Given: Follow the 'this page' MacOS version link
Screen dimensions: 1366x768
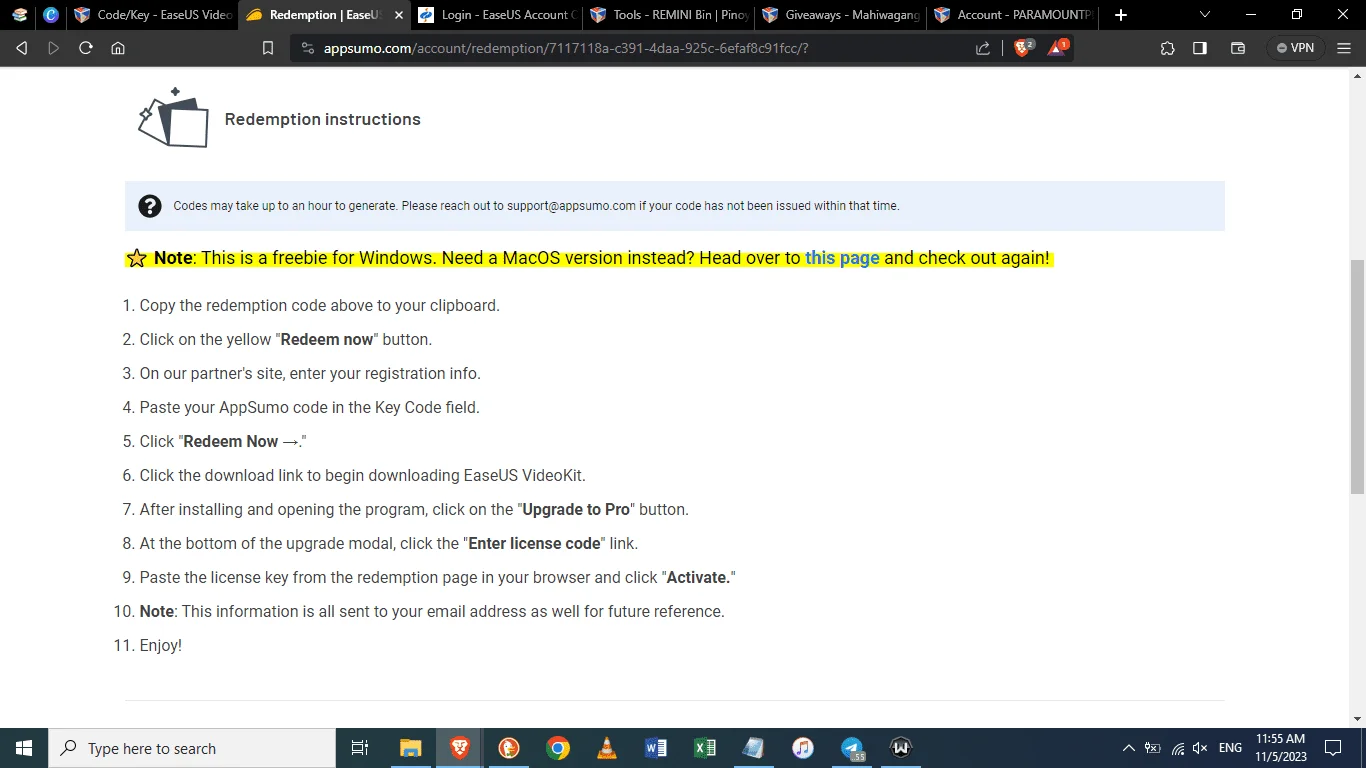Looking at the screenshot, I should click(842, 258).
